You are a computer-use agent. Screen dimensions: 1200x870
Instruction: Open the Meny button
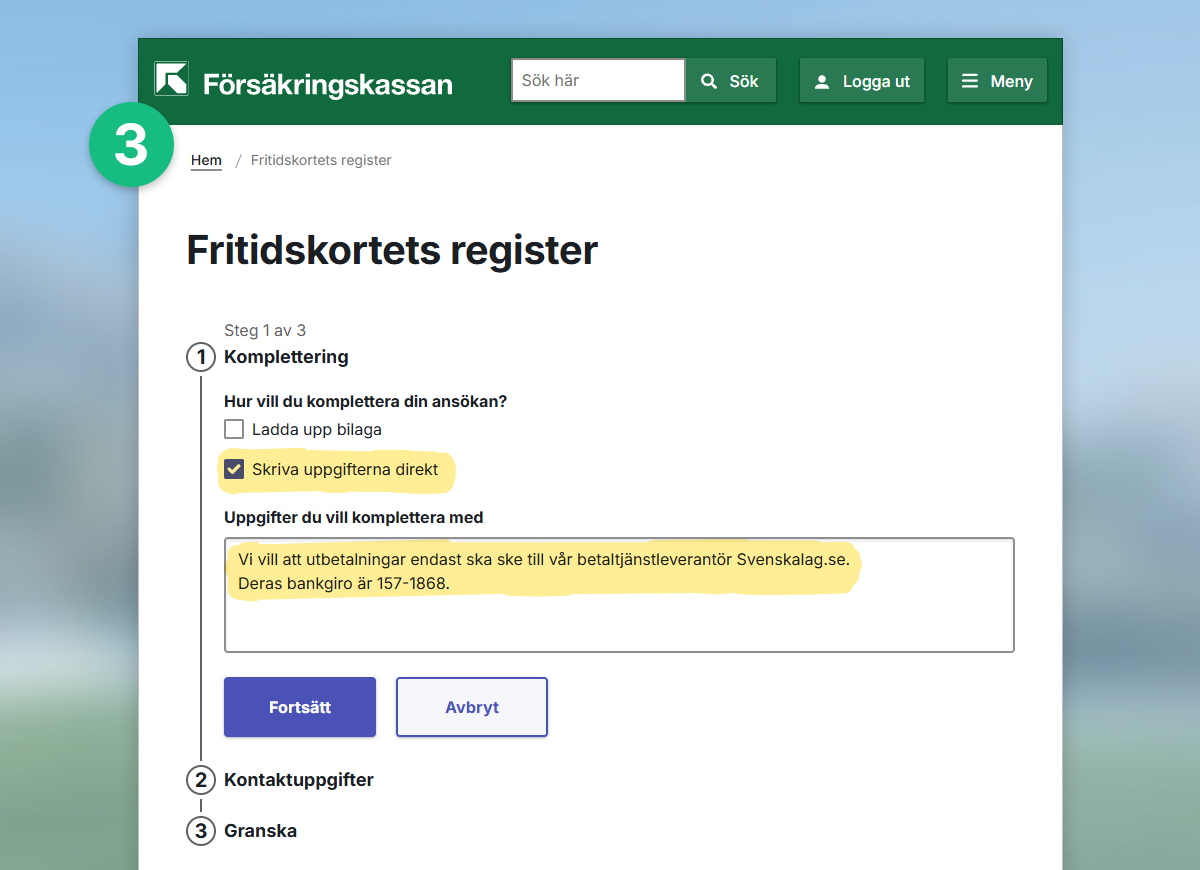[997, 81]
